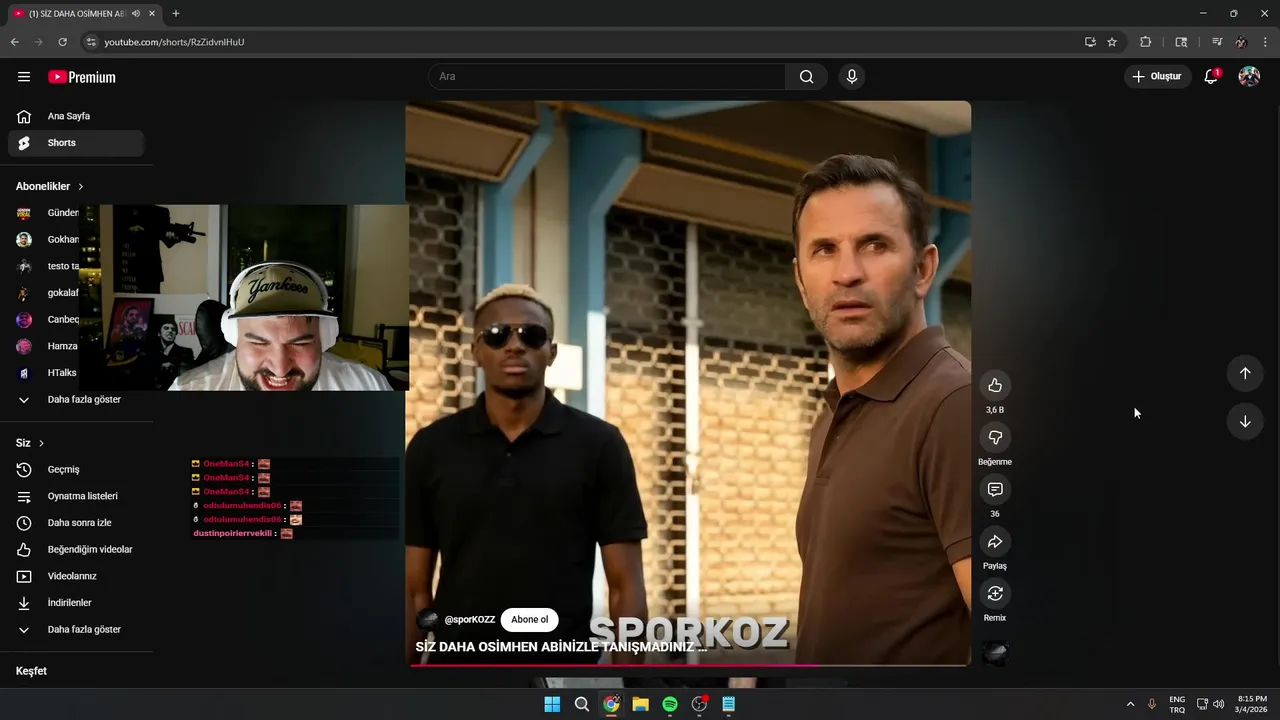This screenshot has width=1280, height=720.
Task: Open the volume tray icon
Action: tap(1218, 704)
